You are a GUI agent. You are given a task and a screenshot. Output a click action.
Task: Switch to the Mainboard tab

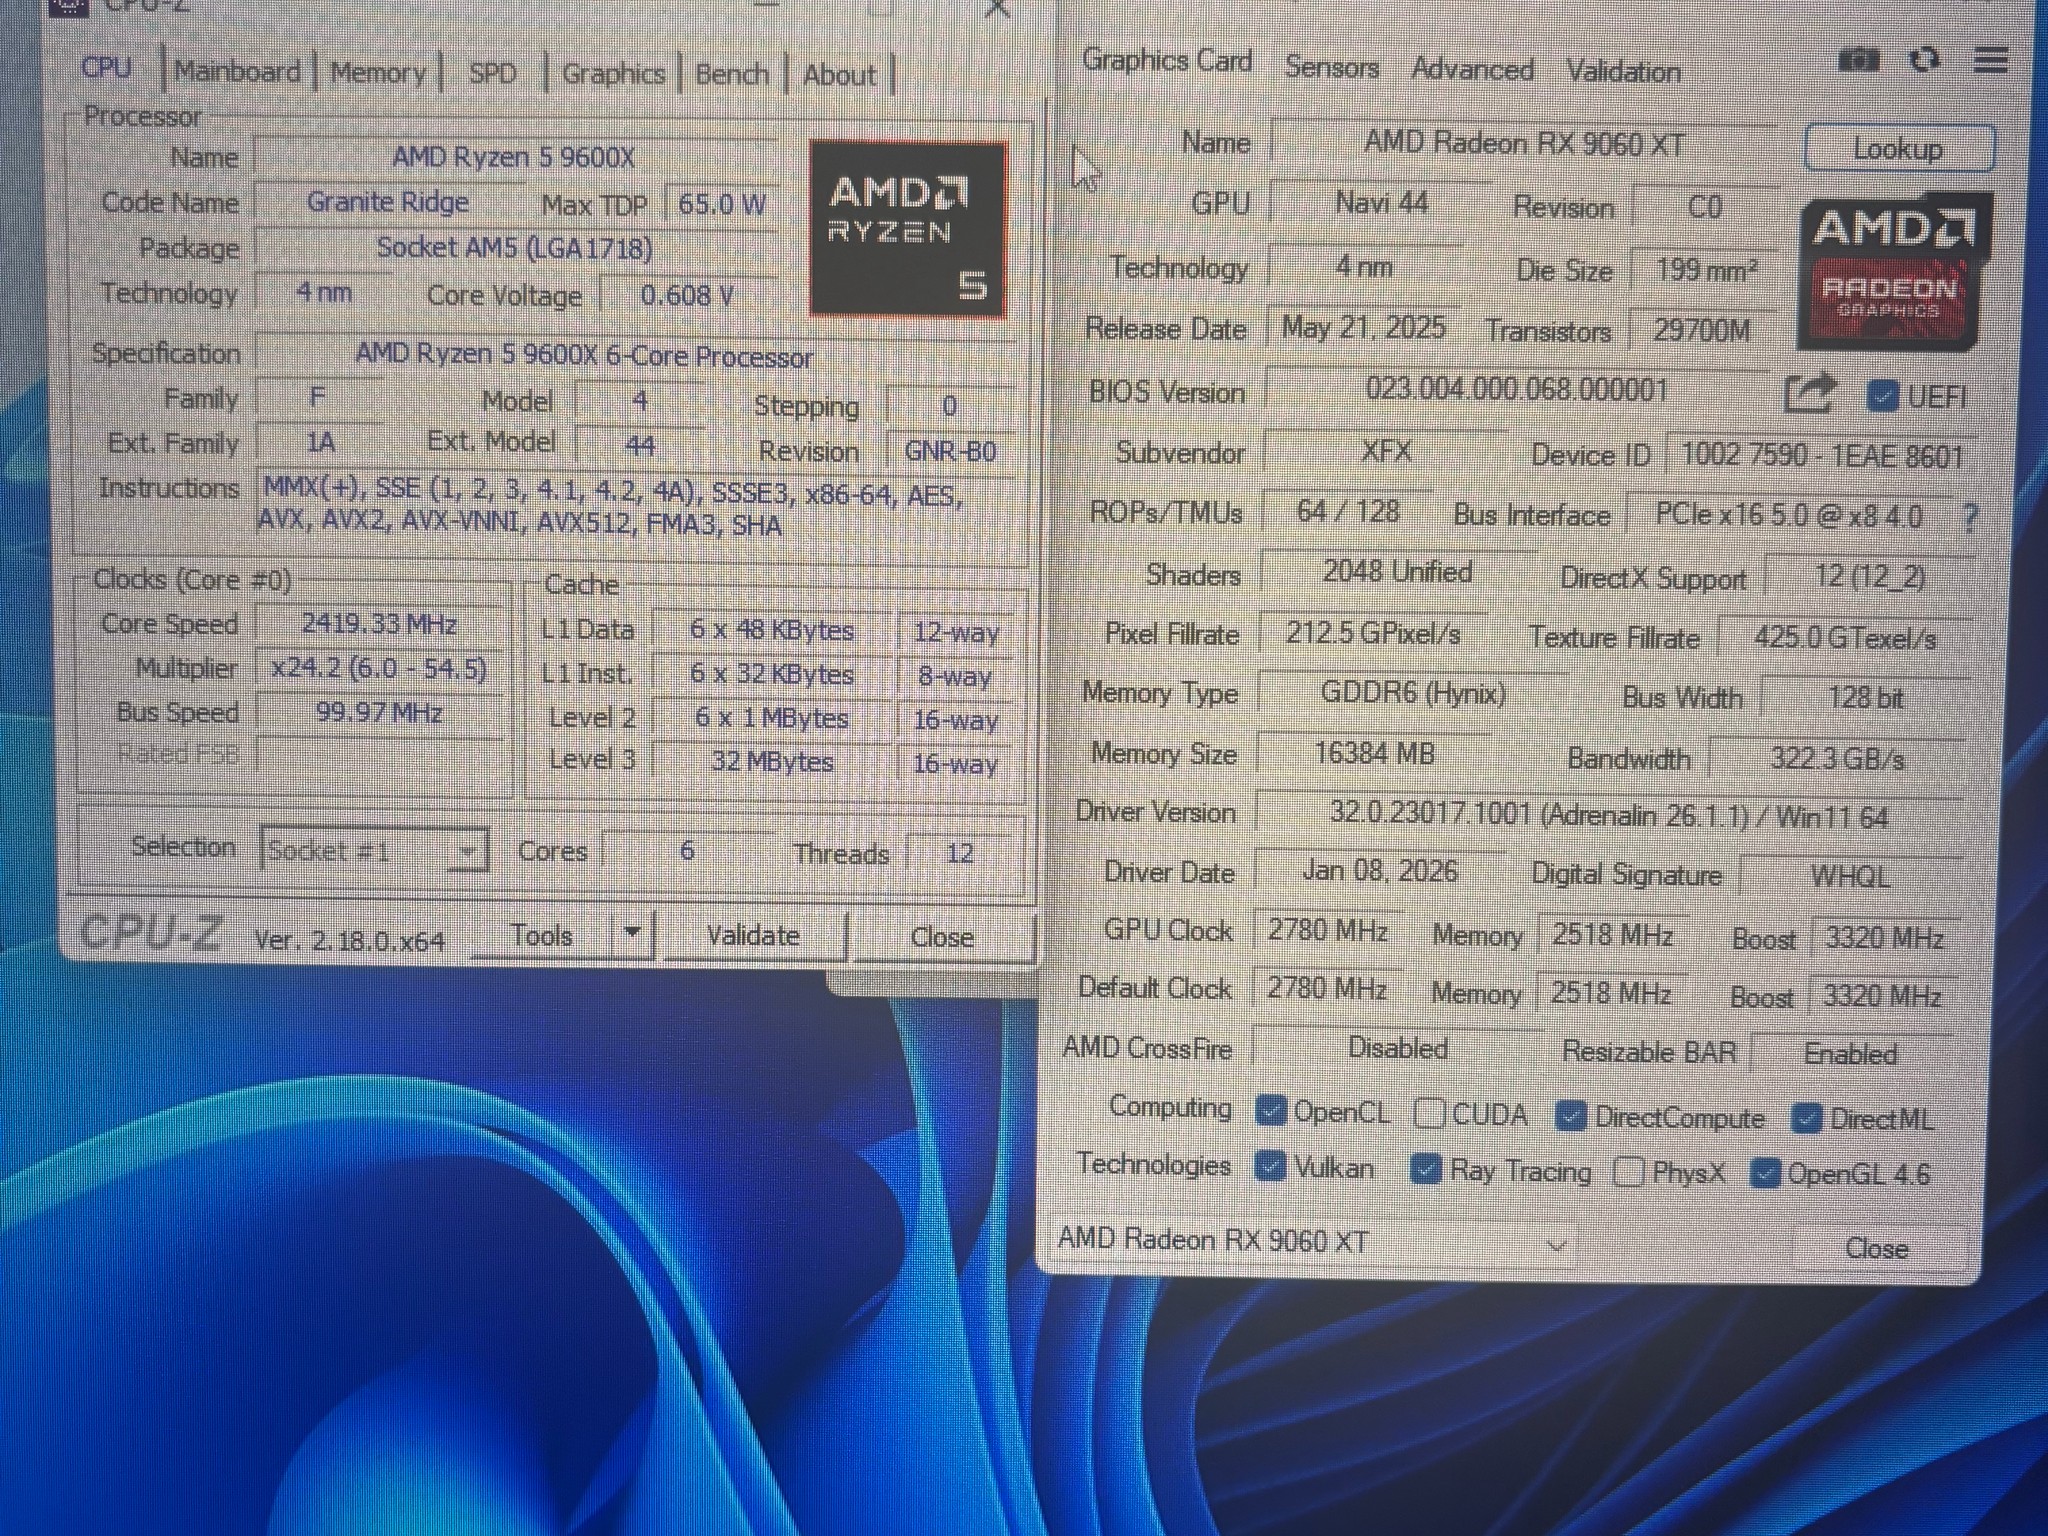(237, 71)
